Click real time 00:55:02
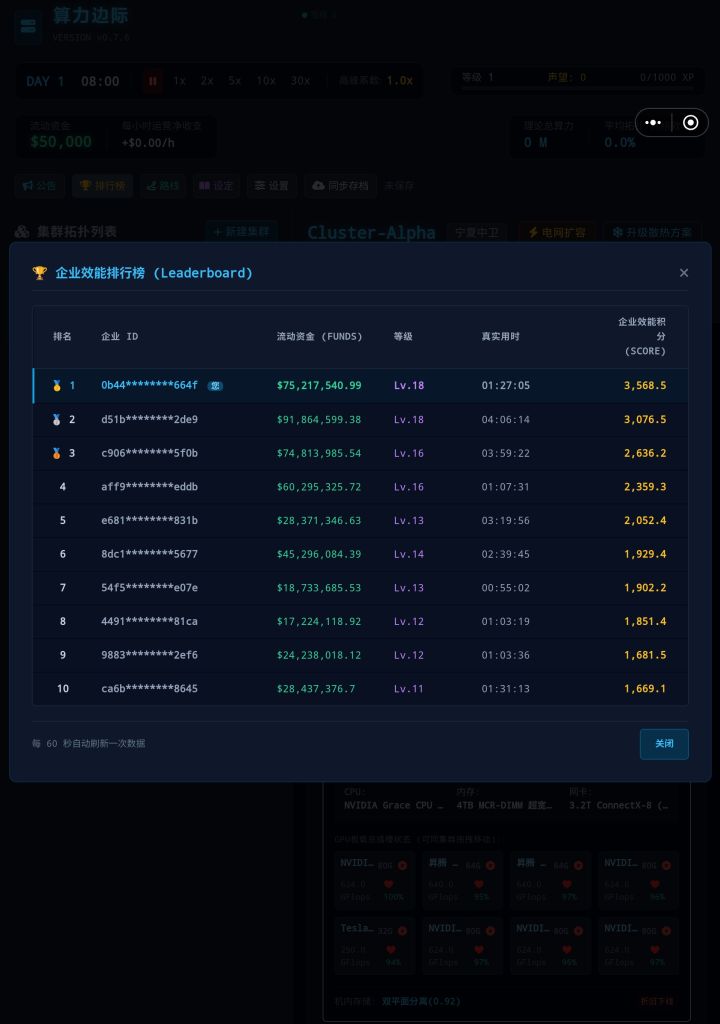 tap(506, 588)
